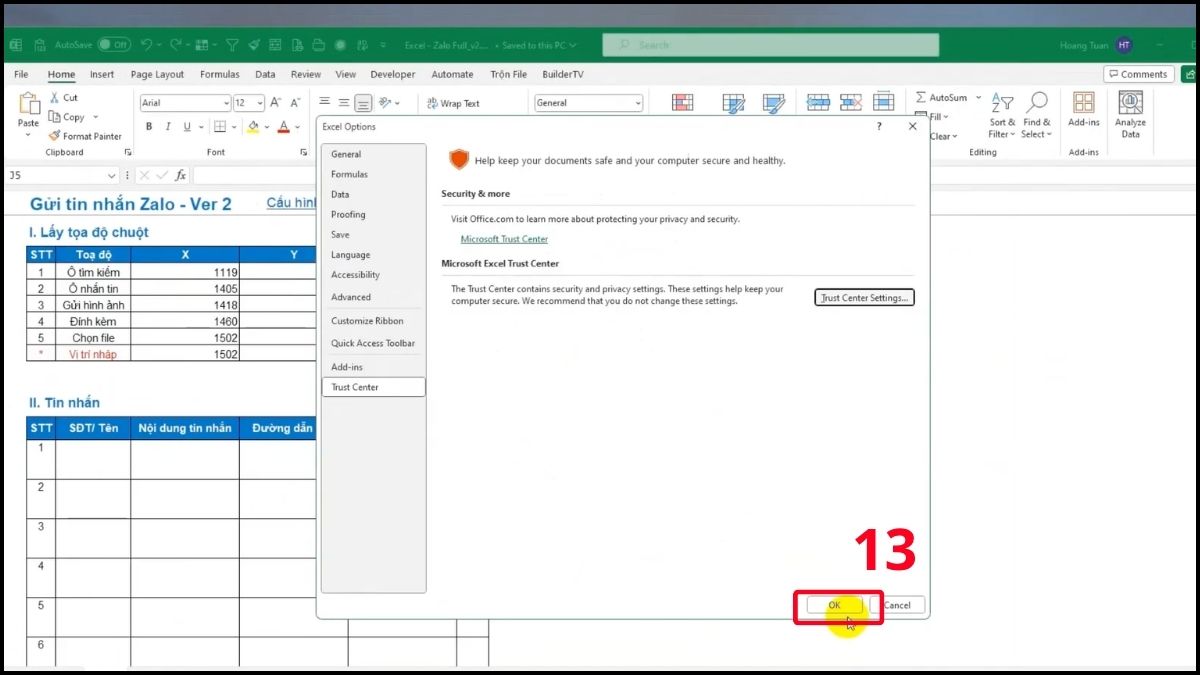Toggle Italic formatting
This screenshot has height=675, width=1200.
tap(168, 127)
